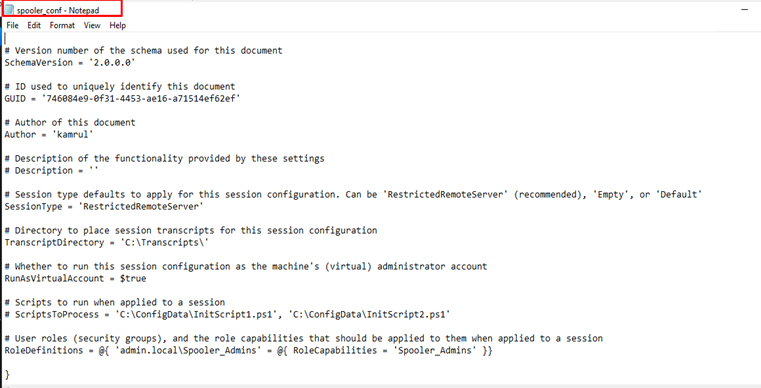Click the SessionType value 'RestrictedRemoteServer'
761x388 pixels.
click(x=141, y=206)
